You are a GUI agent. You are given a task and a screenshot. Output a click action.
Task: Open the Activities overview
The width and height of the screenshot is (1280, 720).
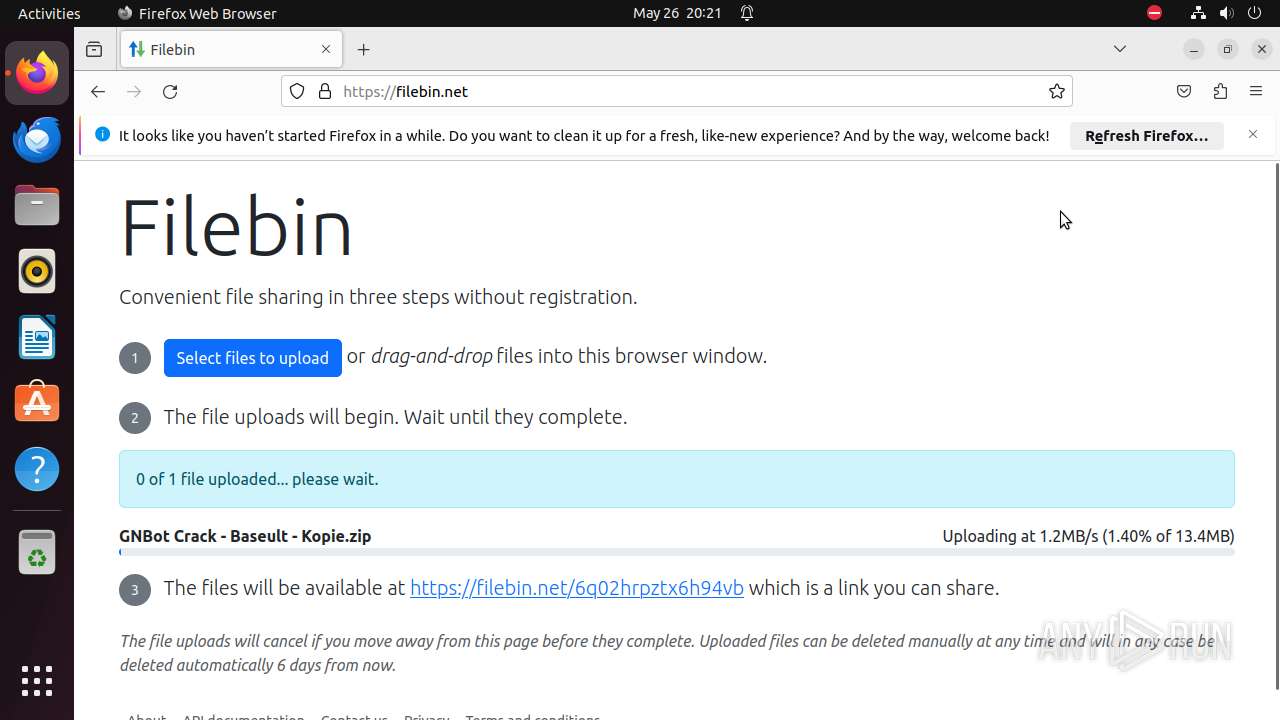49,13
